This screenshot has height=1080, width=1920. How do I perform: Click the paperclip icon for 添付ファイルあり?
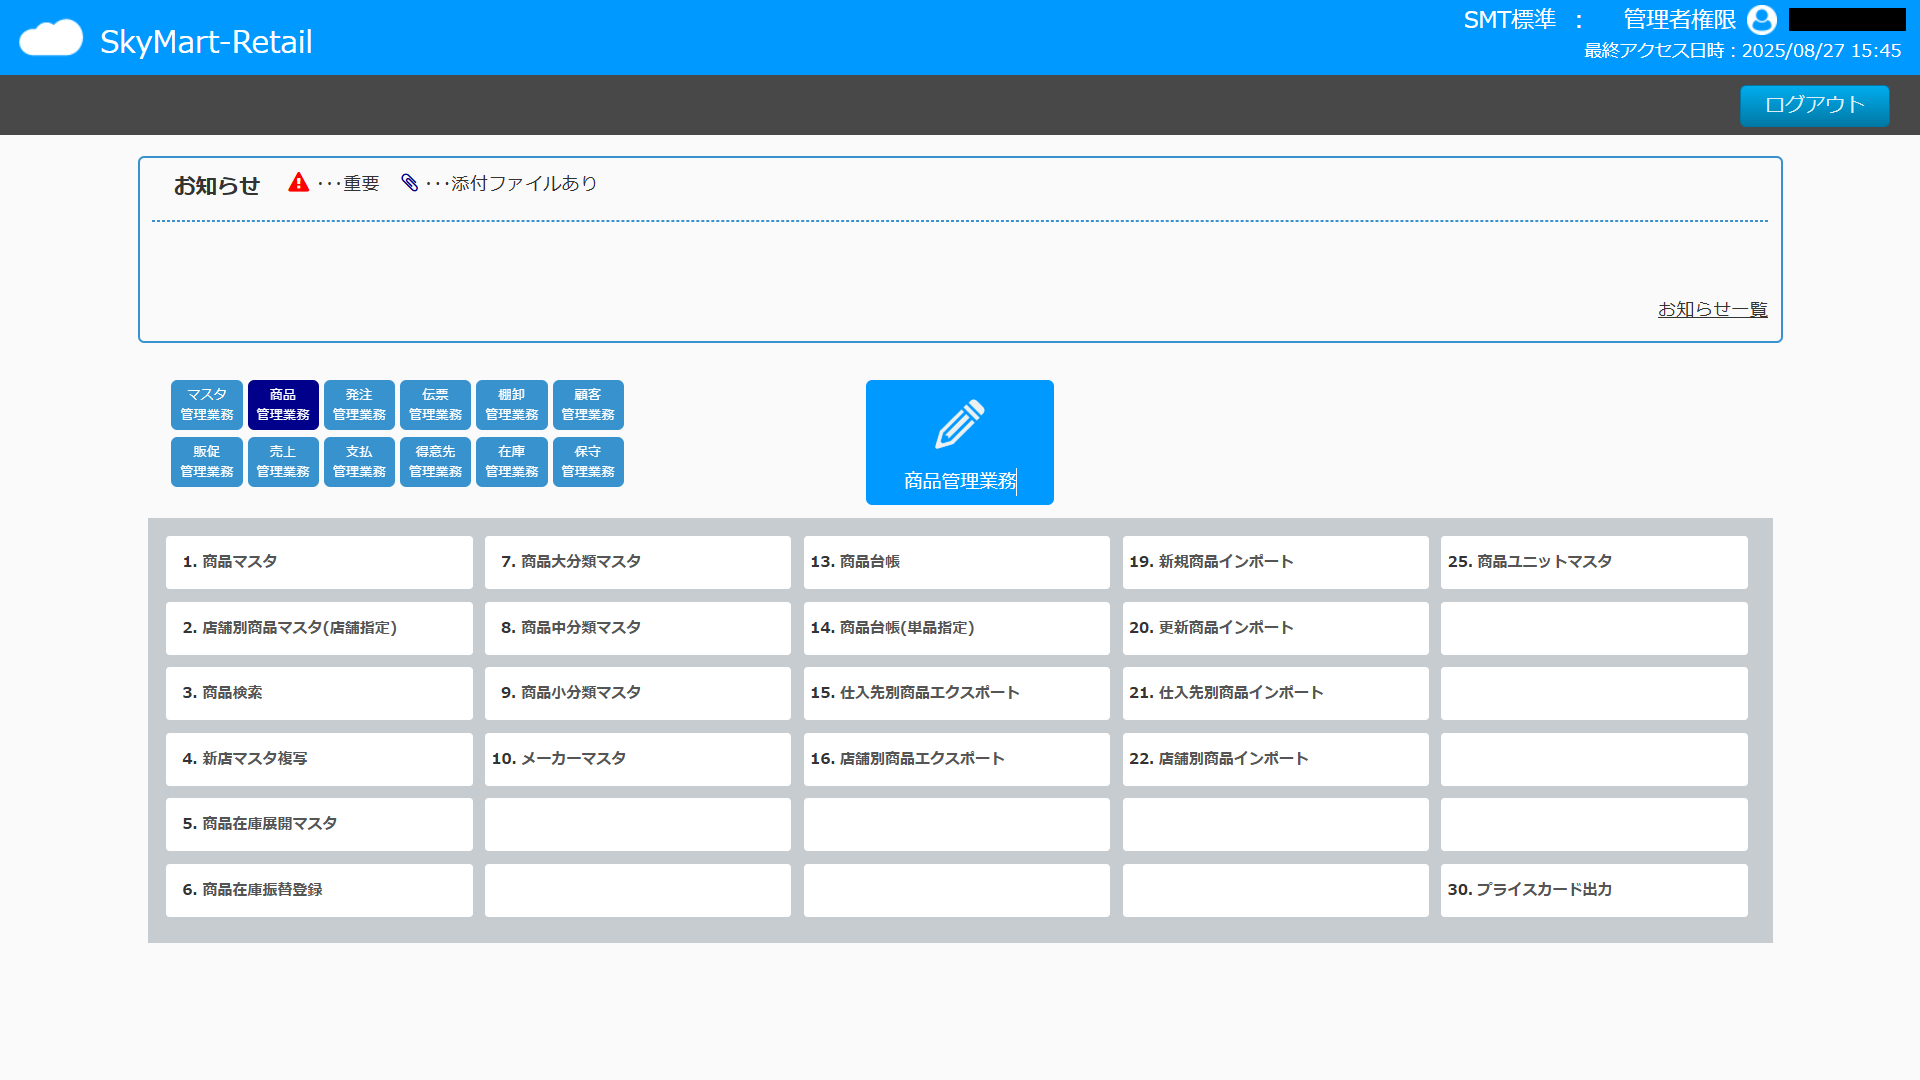pyautogui.click(x=408, y=182)
